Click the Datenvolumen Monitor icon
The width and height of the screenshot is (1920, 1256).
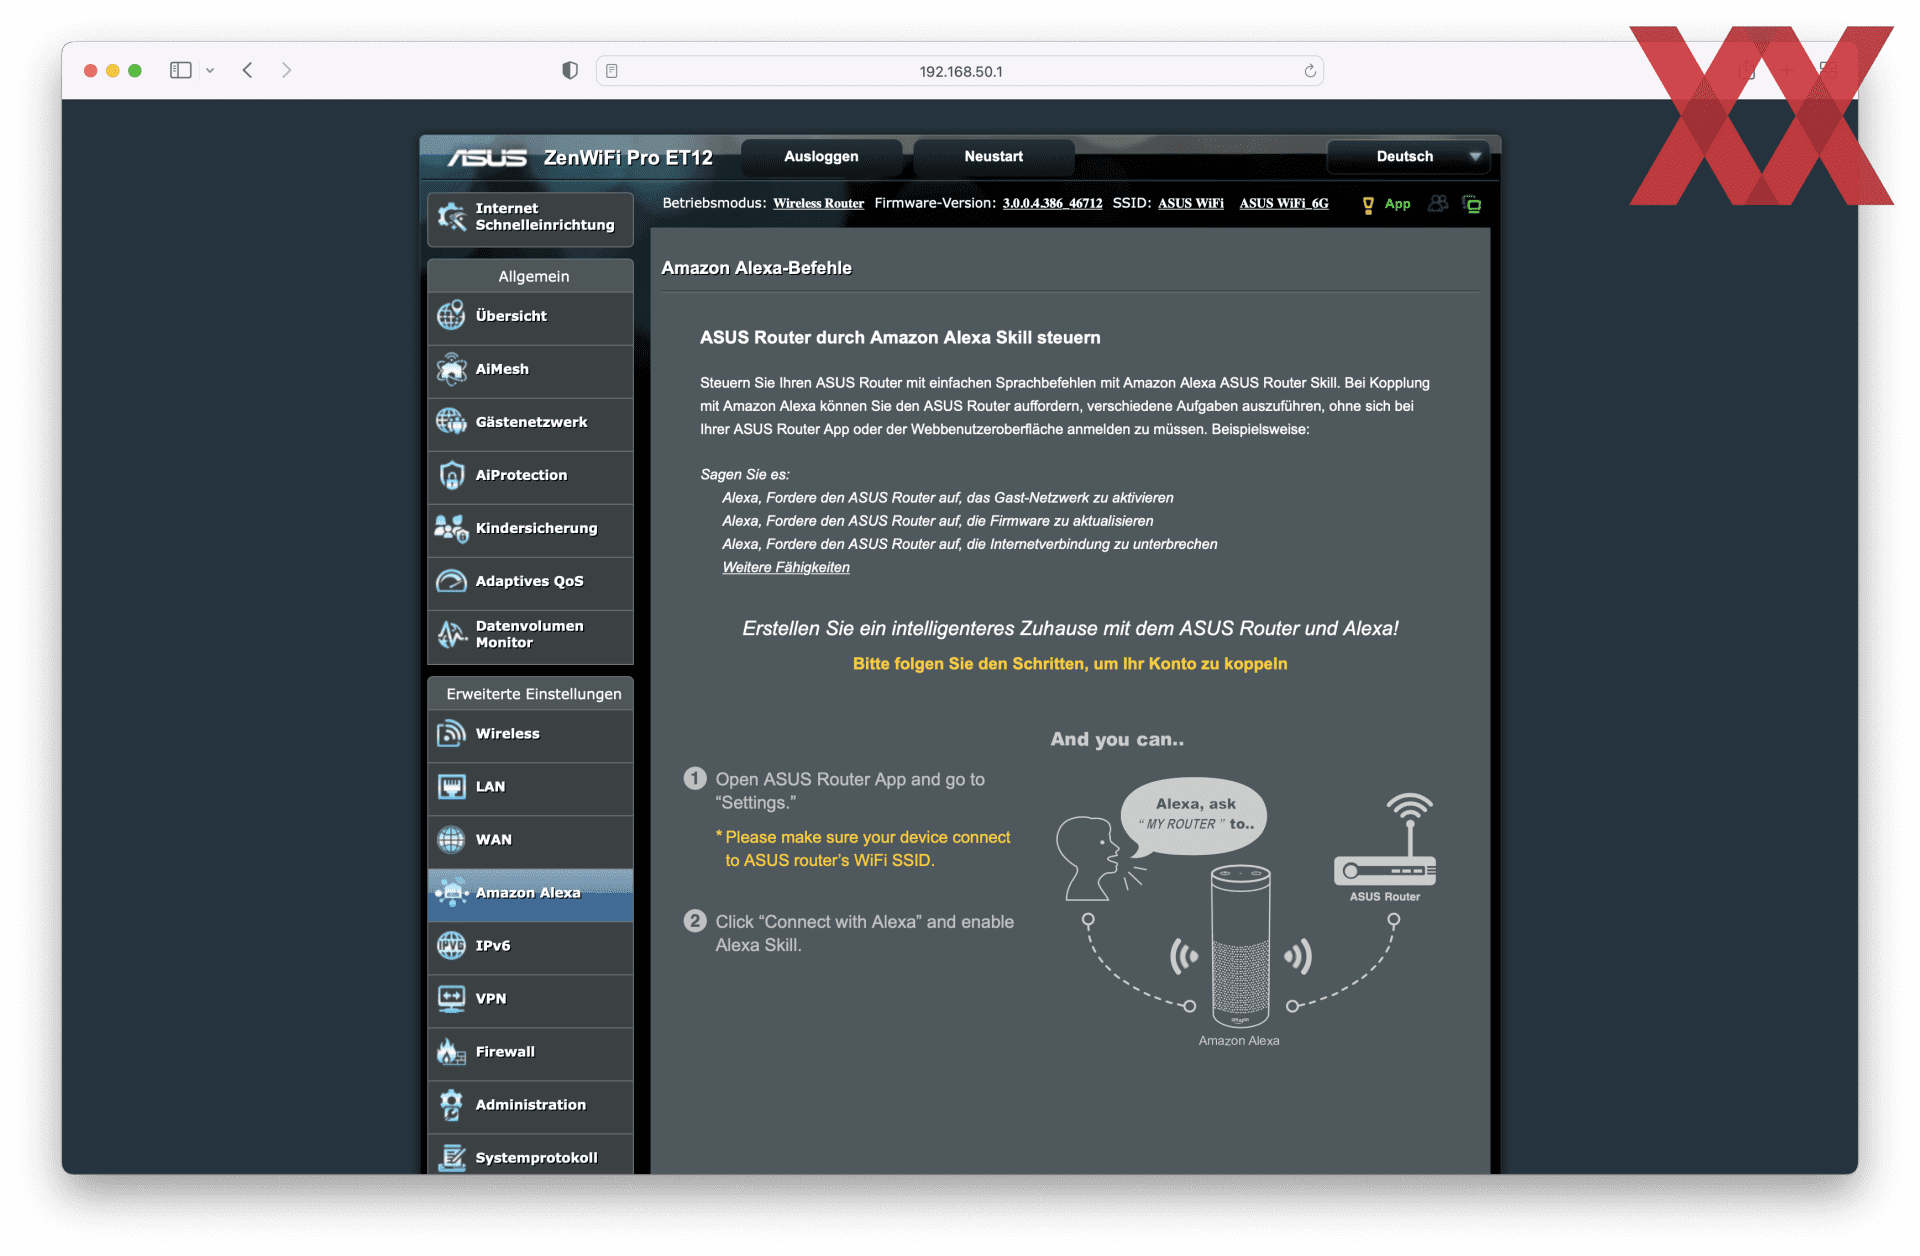click(451, 634)
